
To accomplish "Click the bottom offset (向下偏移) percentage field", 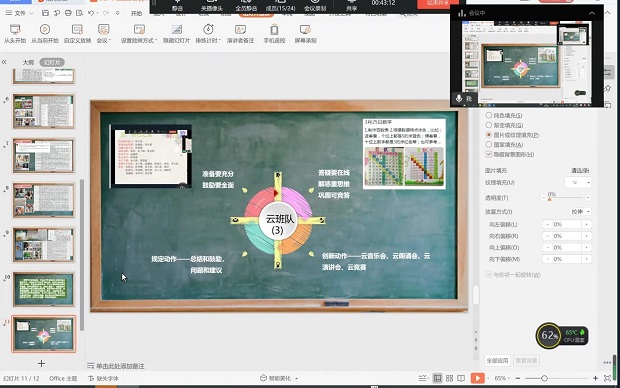I will (567, 259).
